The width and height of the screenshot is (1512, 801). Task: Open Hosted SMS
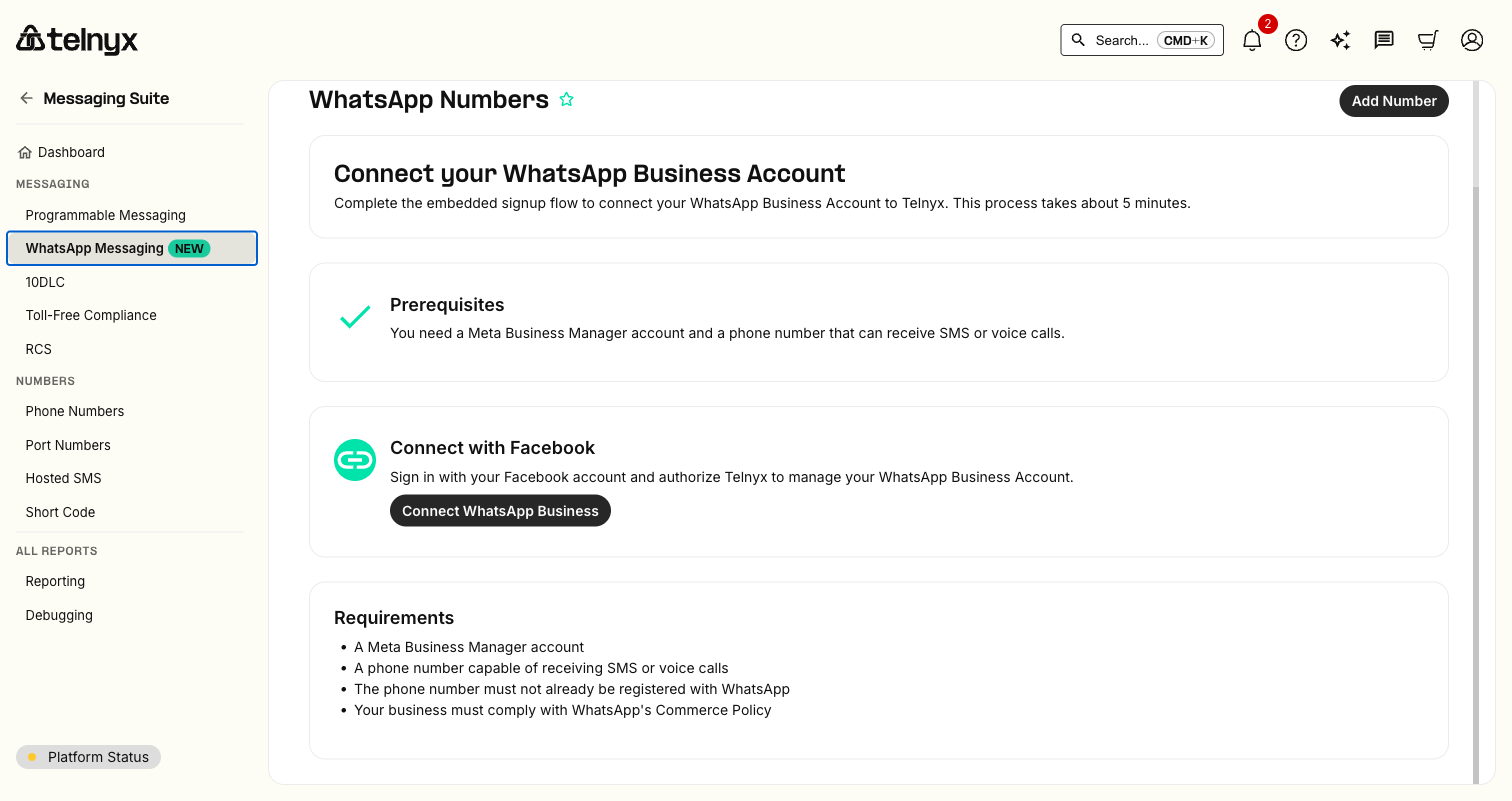[x=64, y=478]
